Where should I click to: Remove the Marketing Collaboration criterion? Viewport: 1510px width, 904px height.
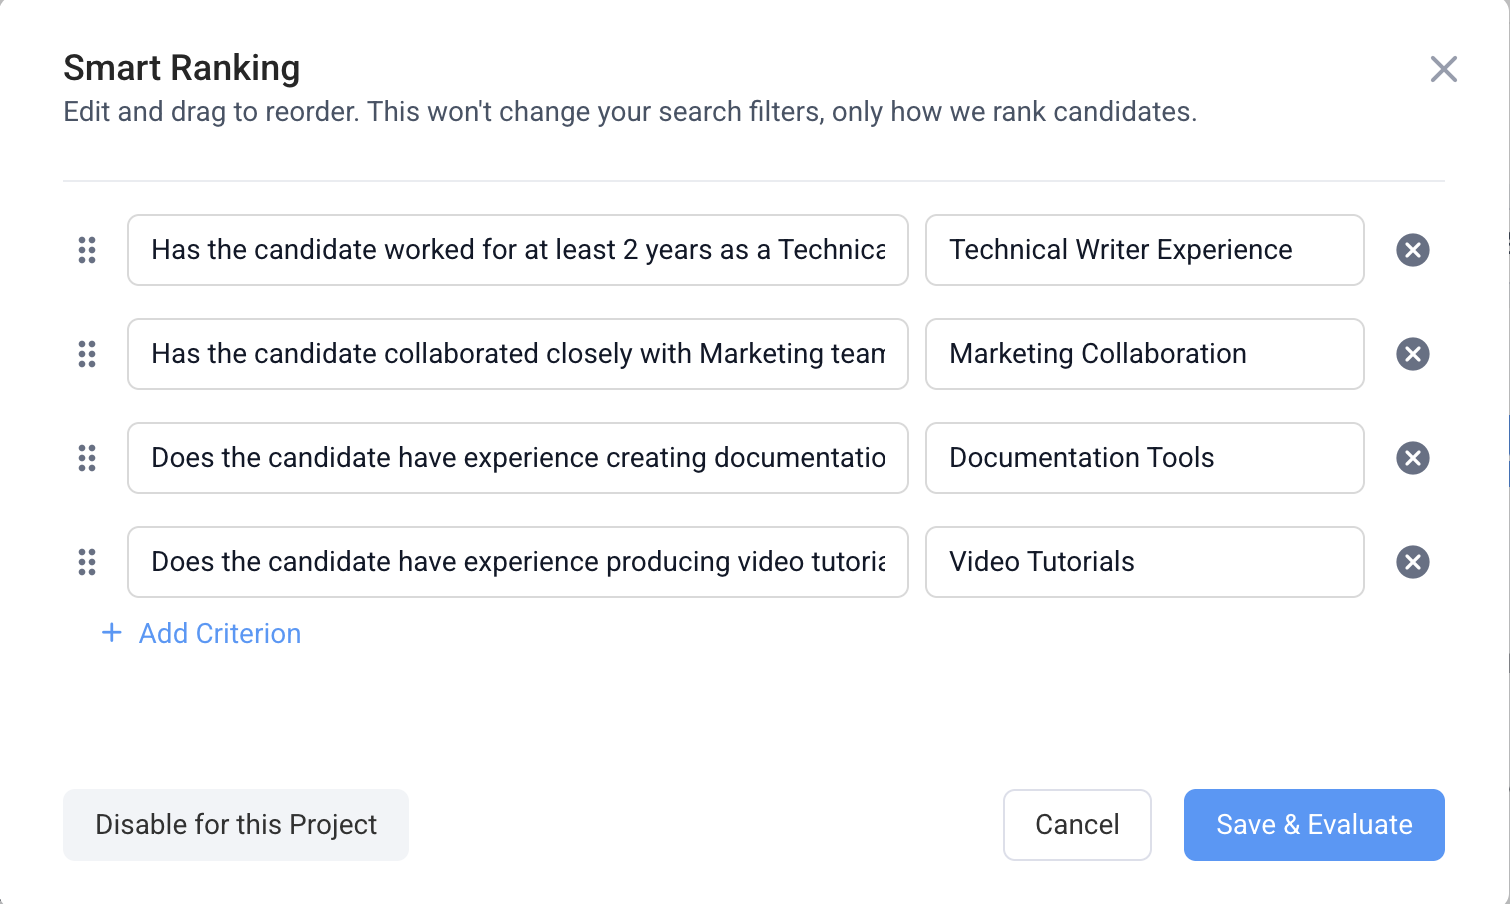point(1412,354)
